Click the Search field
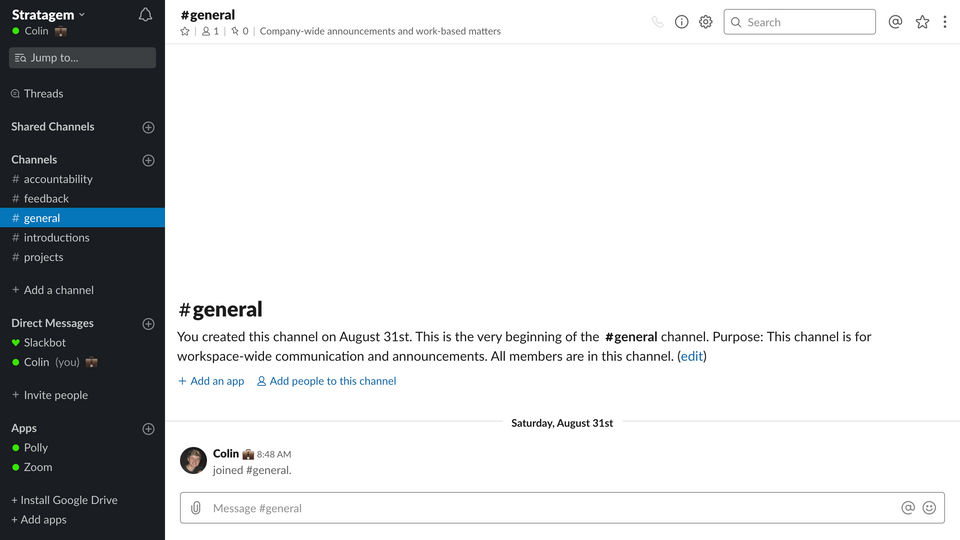960x540 pixels. point(799,22)
